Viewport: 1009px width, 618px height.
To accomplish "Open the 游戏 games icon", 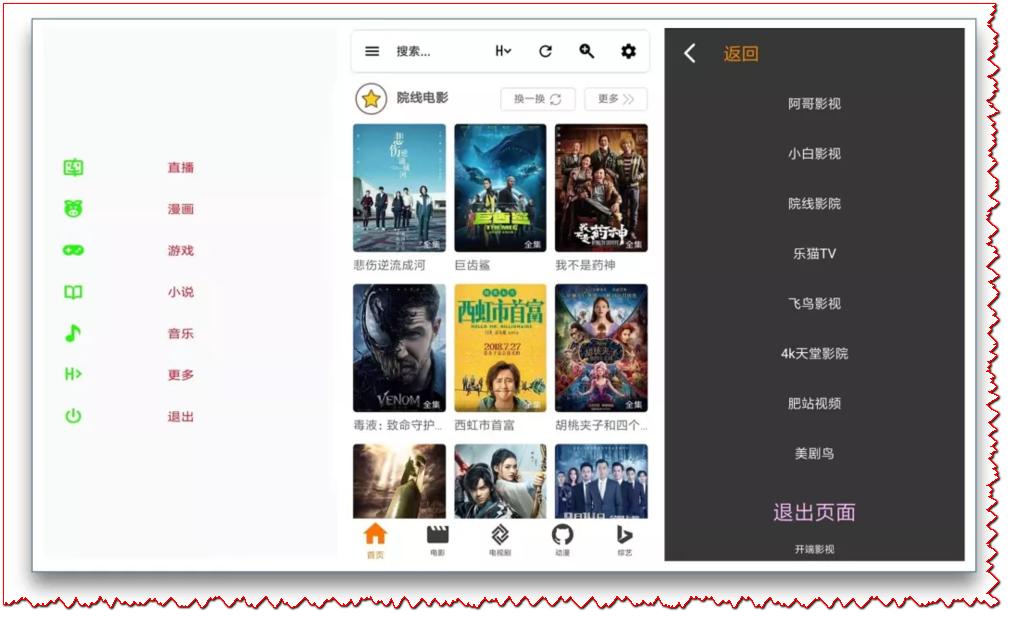I will click(x=71, y=250).
